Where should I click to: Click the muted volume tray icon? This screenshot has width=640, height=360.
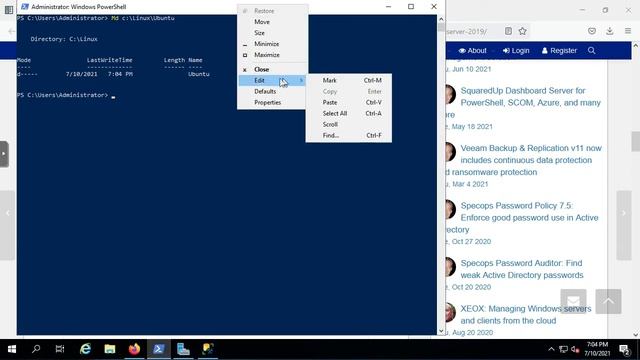click(576, 349)
